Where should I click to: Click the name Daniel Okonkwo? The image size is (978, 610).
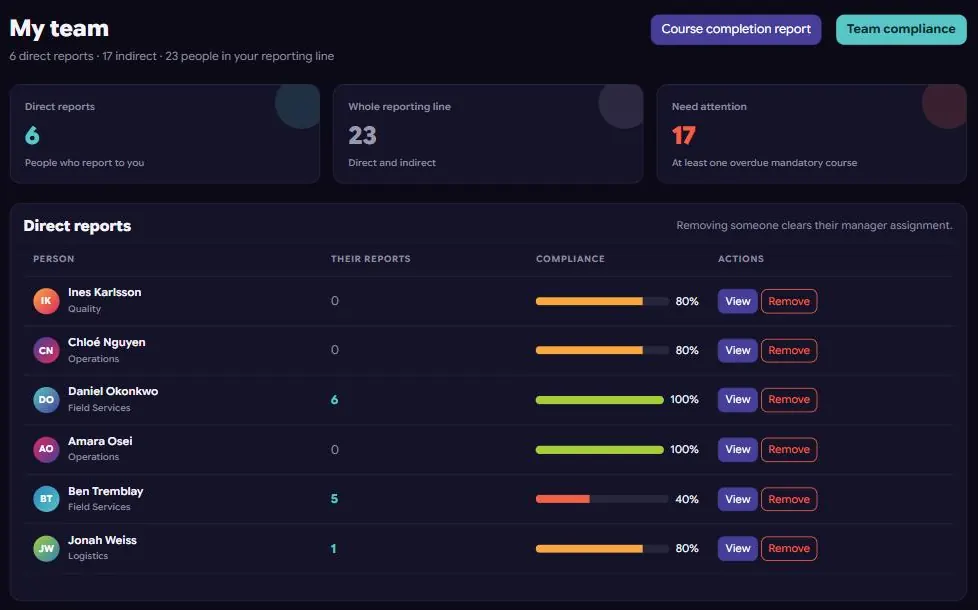(113, 392)
